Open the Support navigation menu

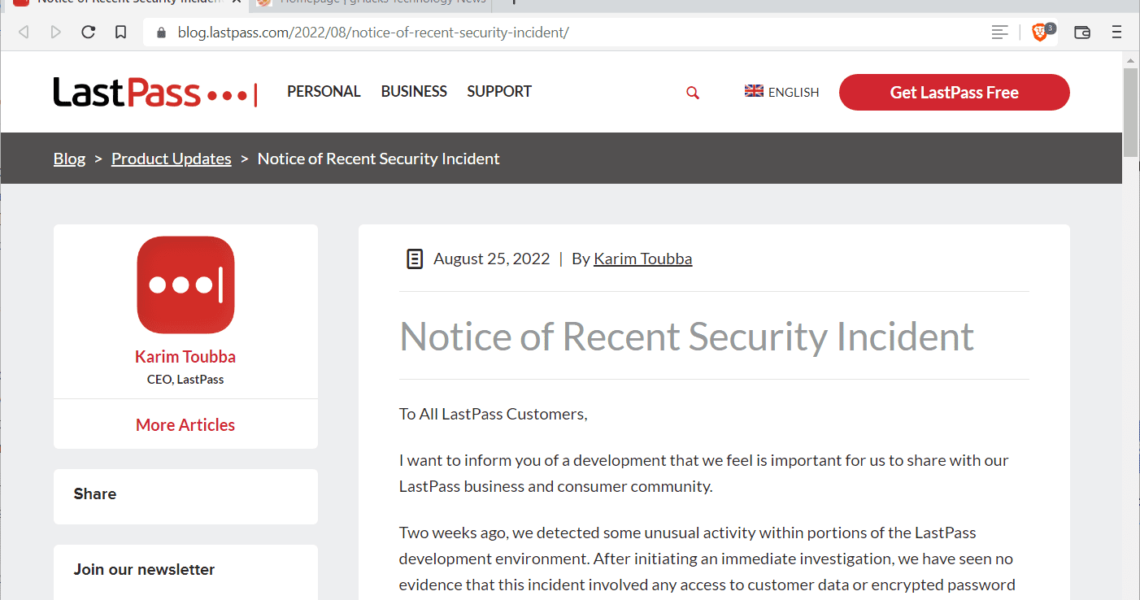point(499,92)
